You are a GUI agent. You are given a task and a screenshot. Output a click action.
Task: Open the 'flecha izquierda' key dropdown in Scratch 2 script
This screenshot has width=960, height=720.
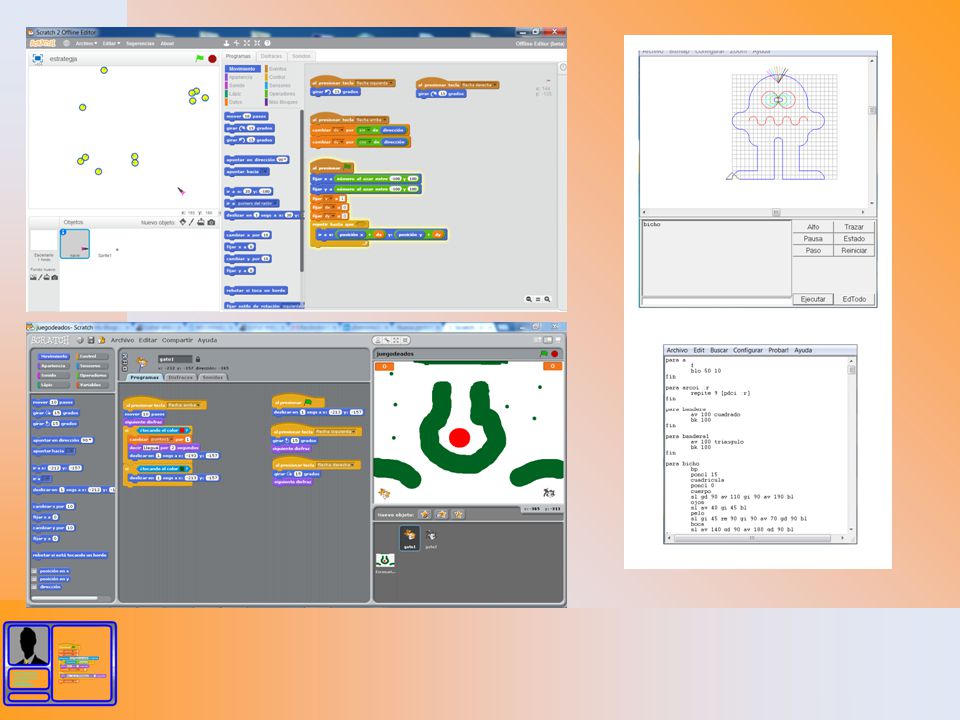(375, 83)
